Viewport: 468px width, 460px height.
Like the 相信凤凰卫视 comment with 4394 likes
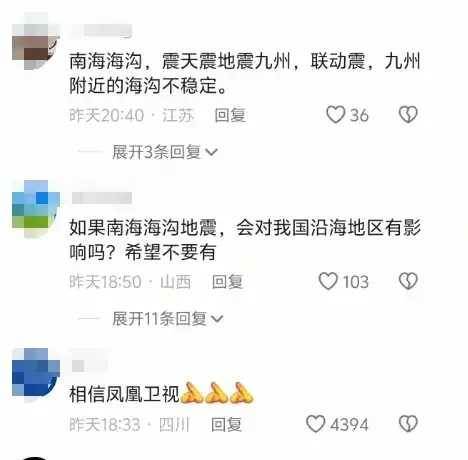click(x=315, y=424)
